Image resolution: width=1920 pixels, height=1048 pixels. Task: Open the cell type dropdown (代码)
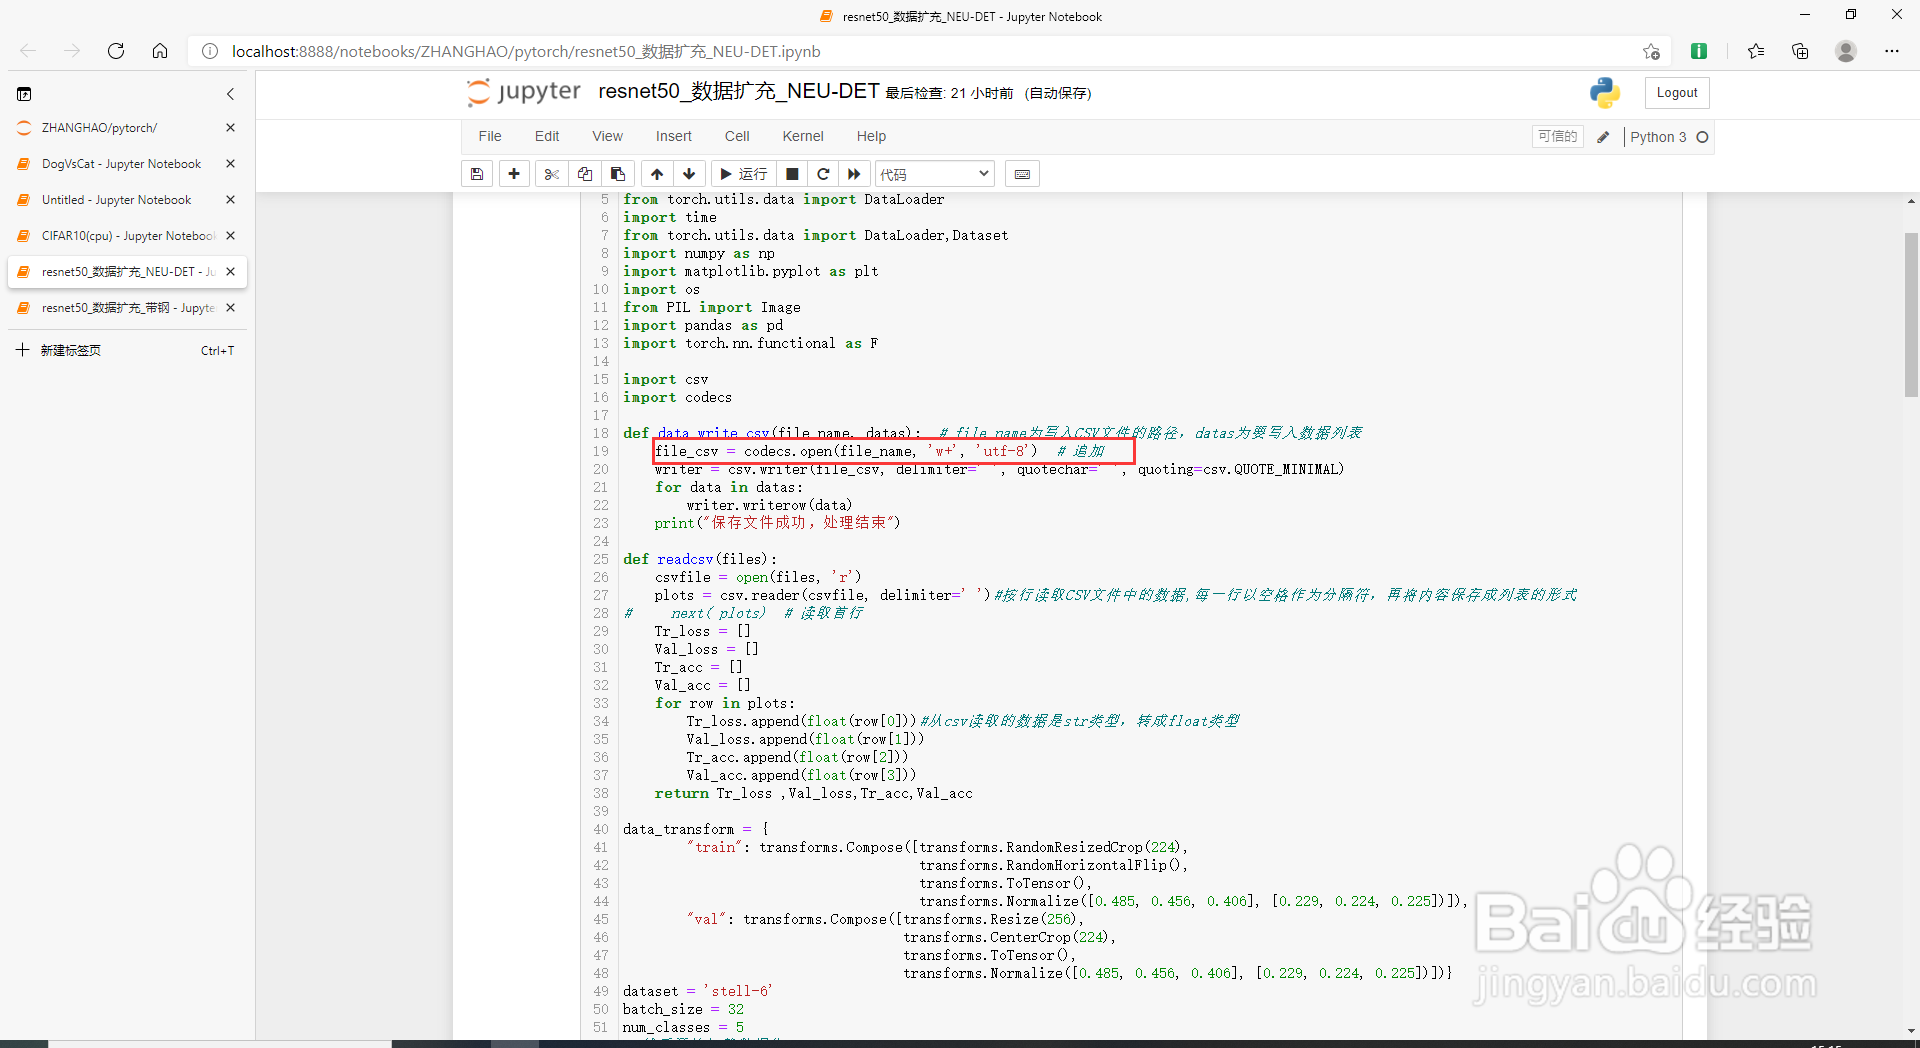(935, 174)
